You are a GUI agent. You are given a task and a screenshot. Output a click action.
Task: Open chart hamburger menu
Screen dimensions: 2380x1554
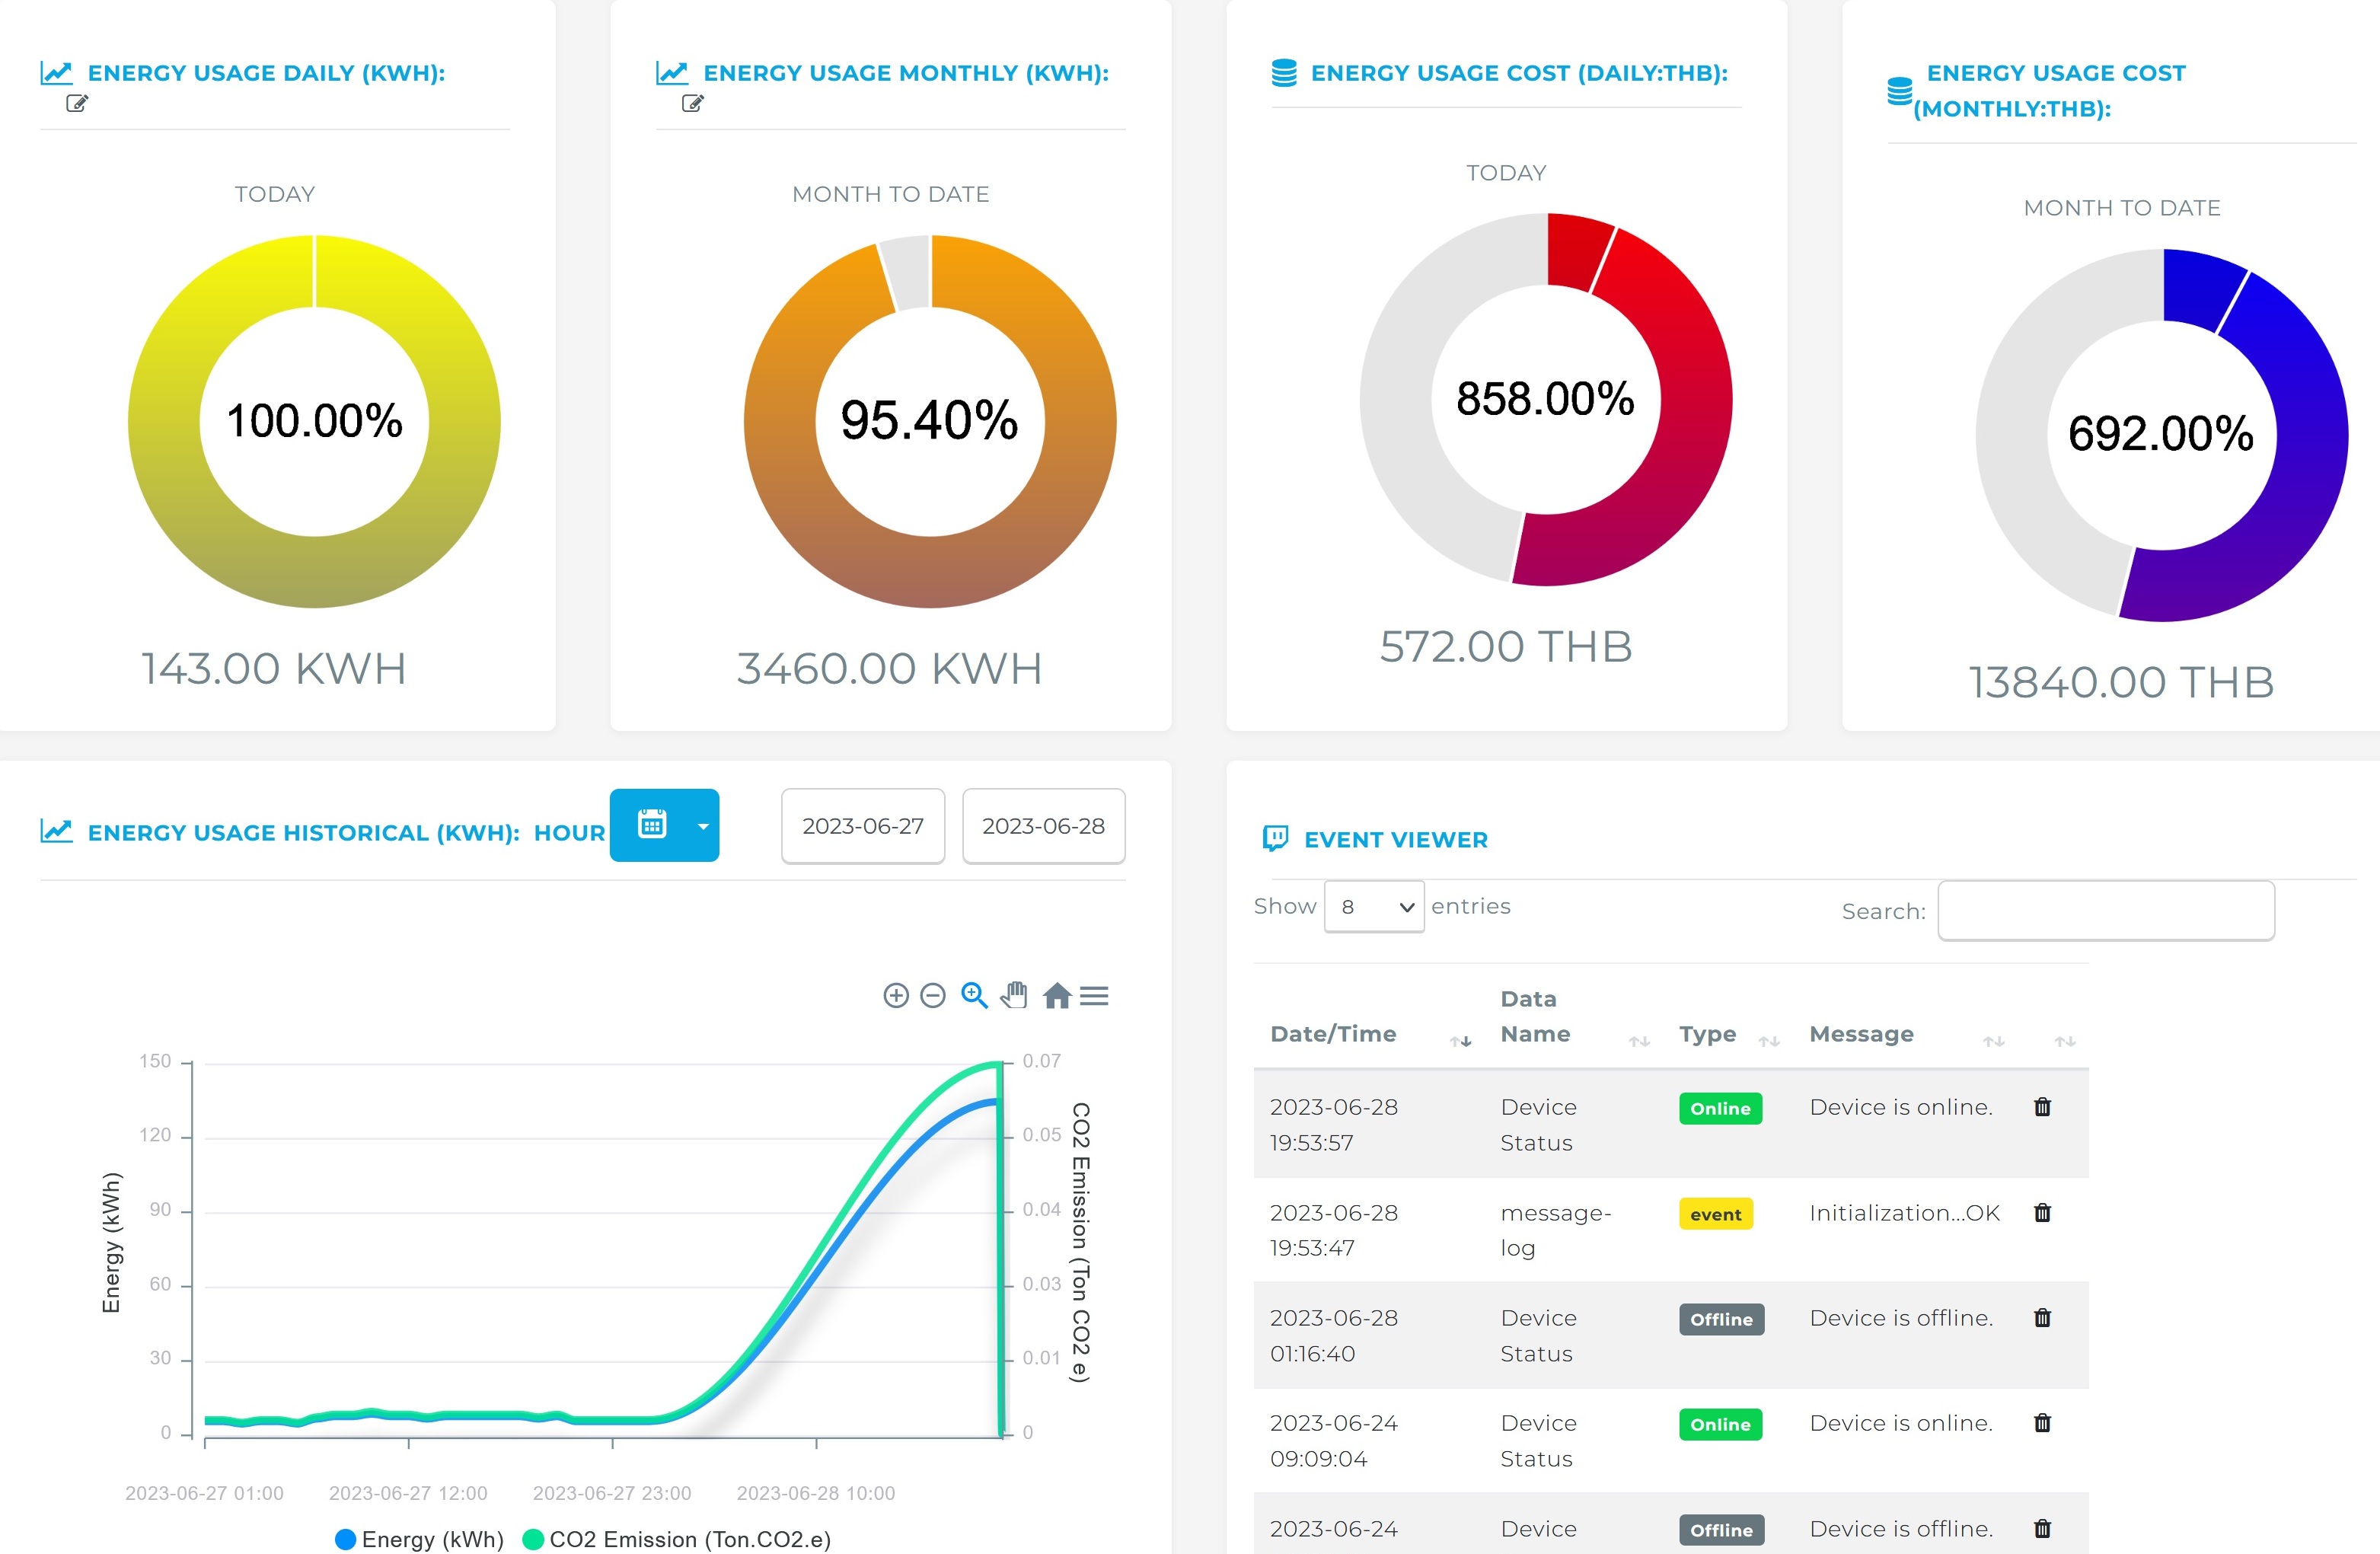coord(1094,995)
